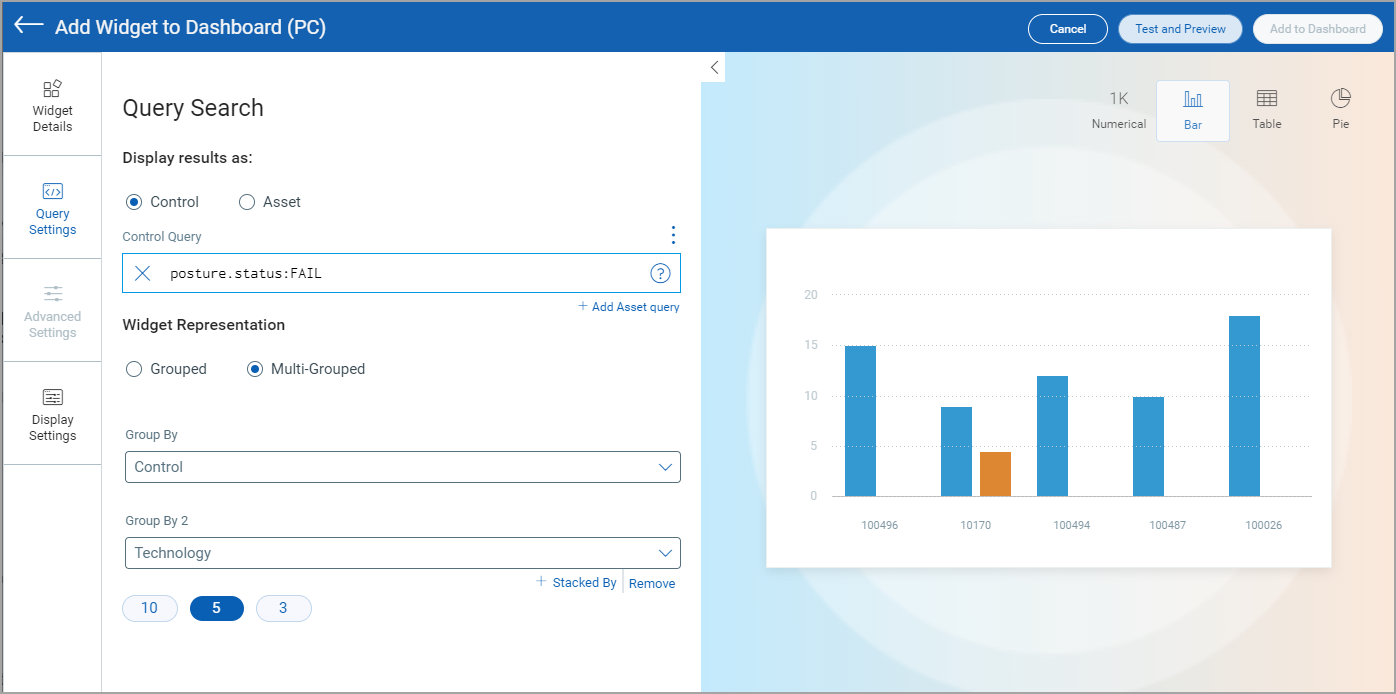Open the Widget Details tab
Viewport: 1396px width, 694px height.
[x=52, y=105]
